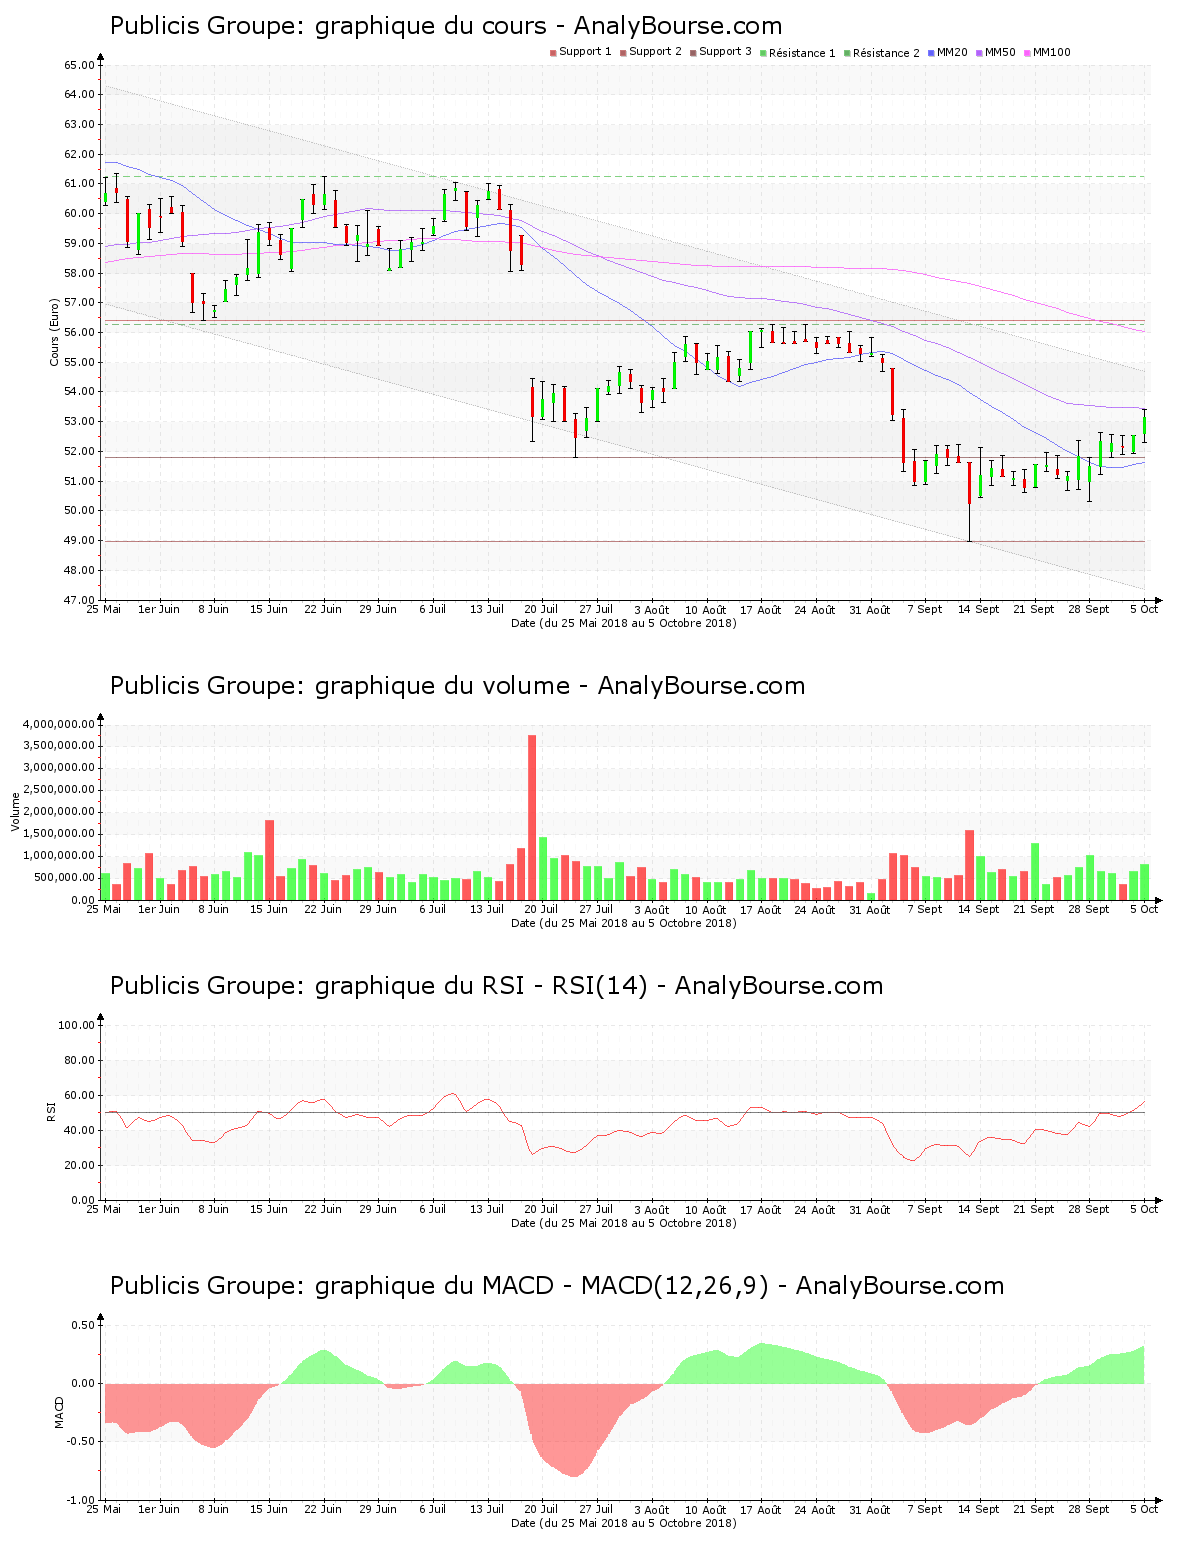Click the 'Cours (Euro)' axis label
Screen dimensions: 1200x1550
pyautogui.click(x=54, y=332)
